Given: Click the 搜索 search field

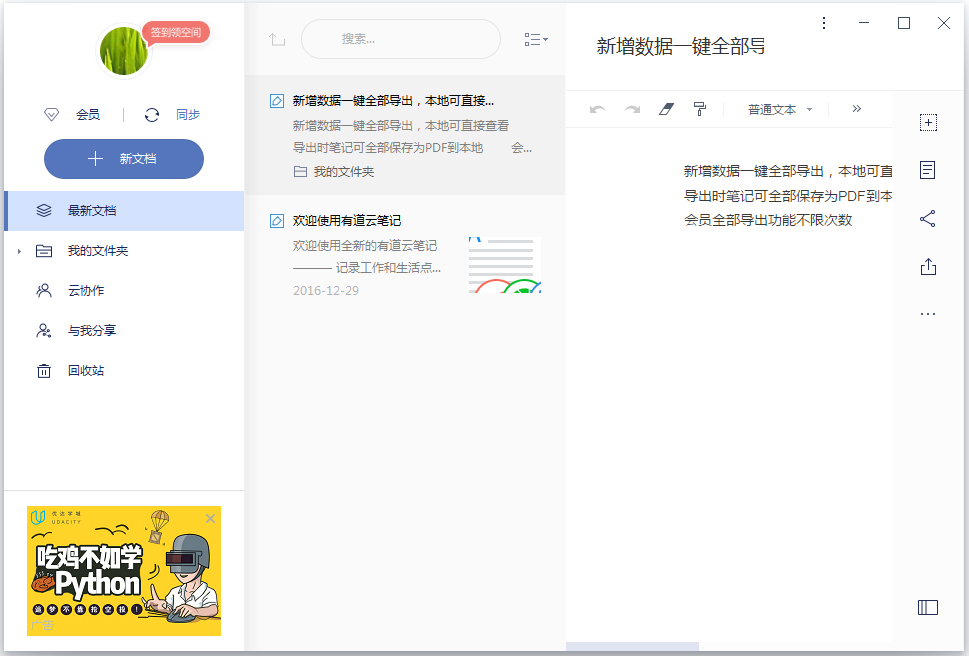Looking at the screenshot, I should coord(400,39).
